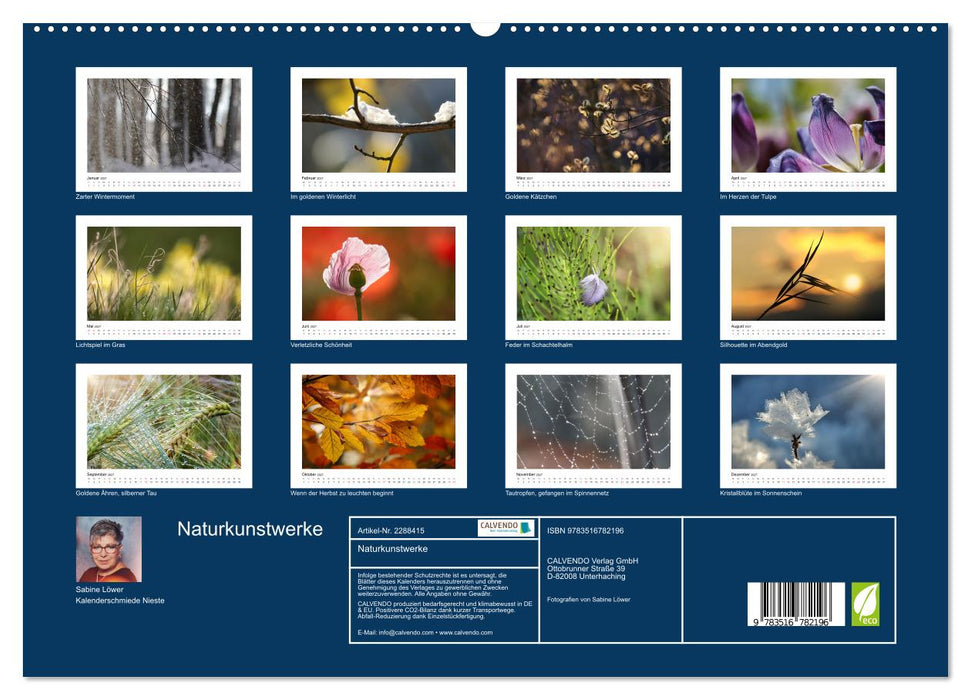
Task: Click 'Ottobrunner Straße 39' address line
Action: [586, 568]
